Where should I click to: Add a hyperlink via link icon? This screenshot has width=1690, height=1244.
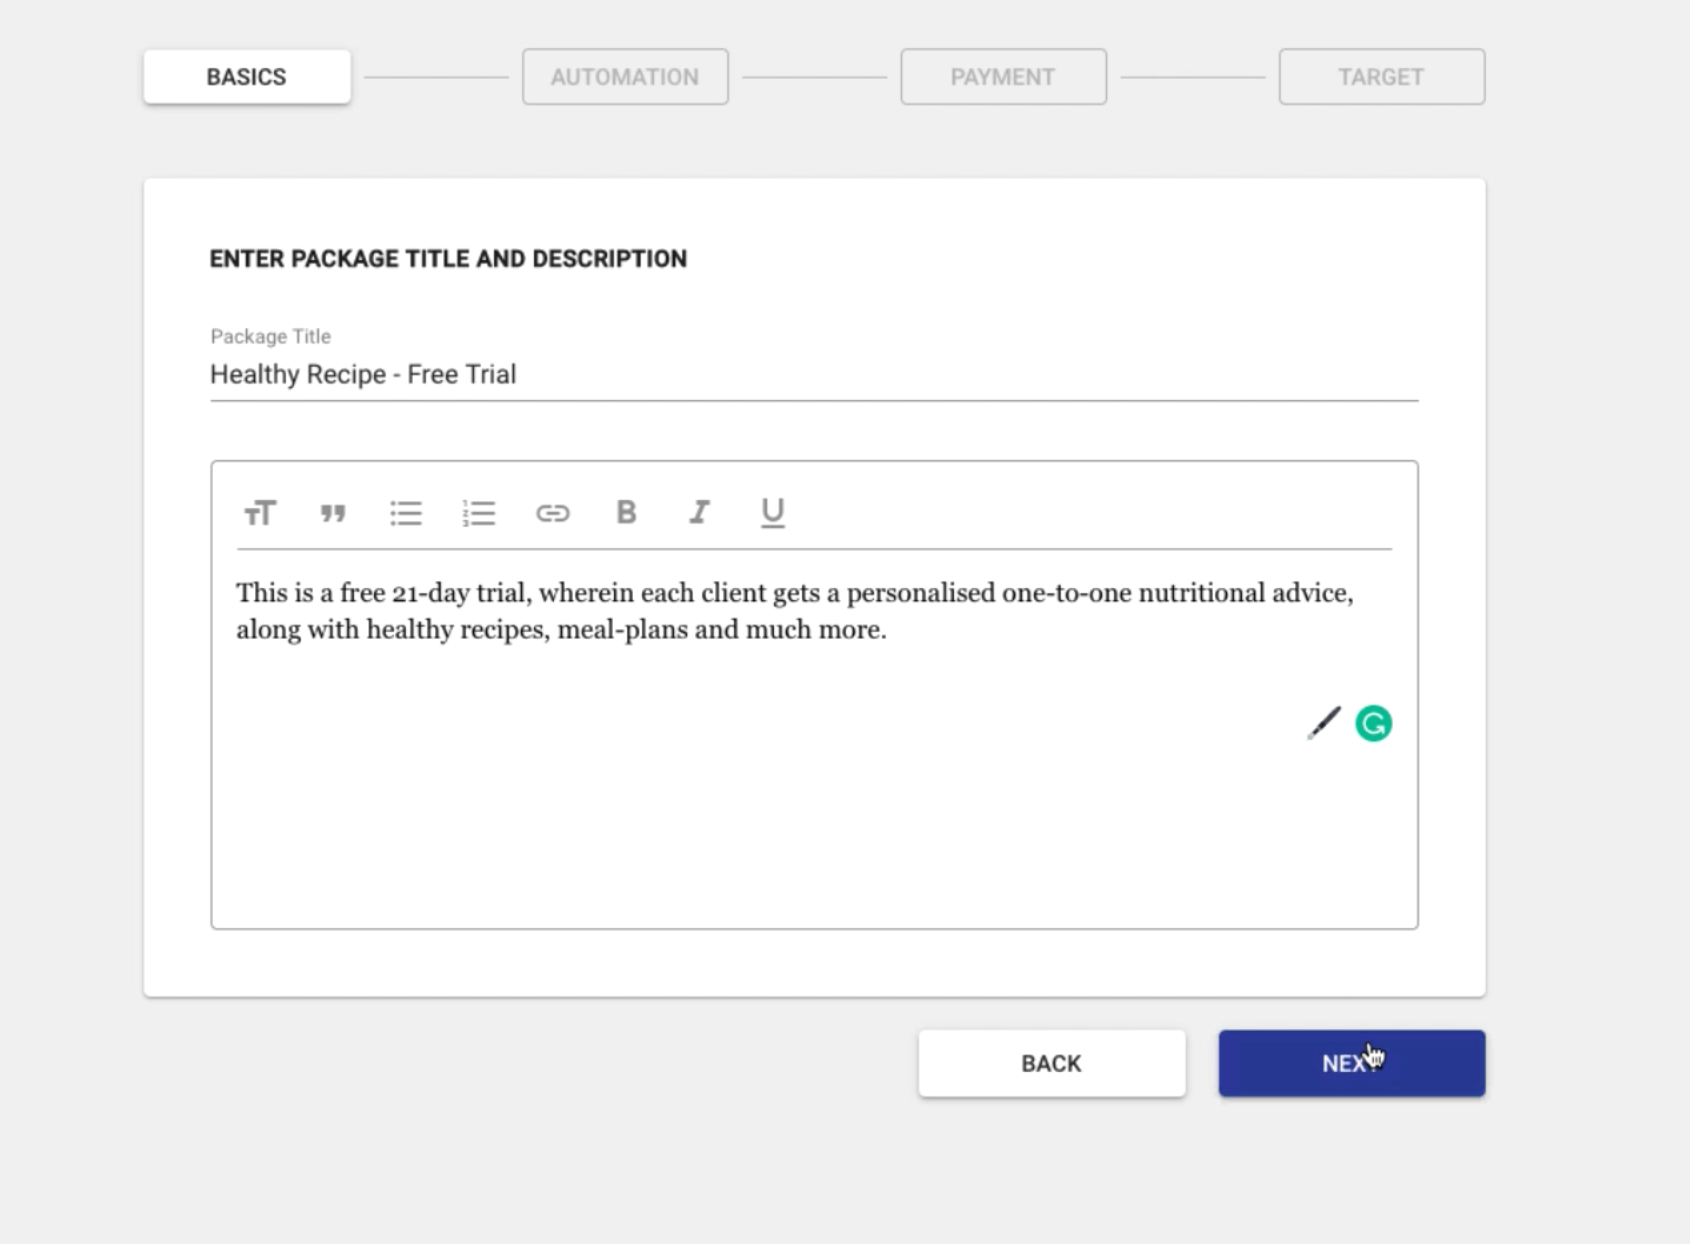[552, 513]
